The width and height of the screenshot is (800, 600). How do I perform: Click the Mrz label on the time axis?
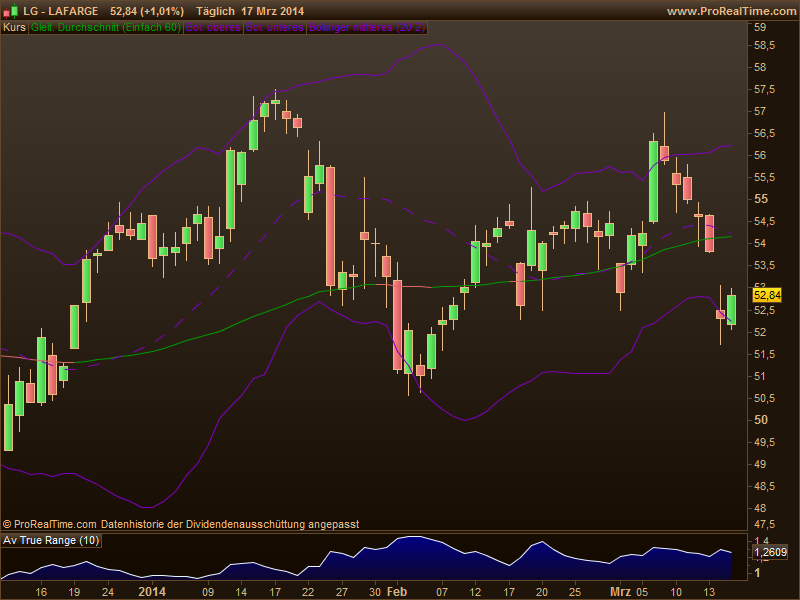[620, 592]
